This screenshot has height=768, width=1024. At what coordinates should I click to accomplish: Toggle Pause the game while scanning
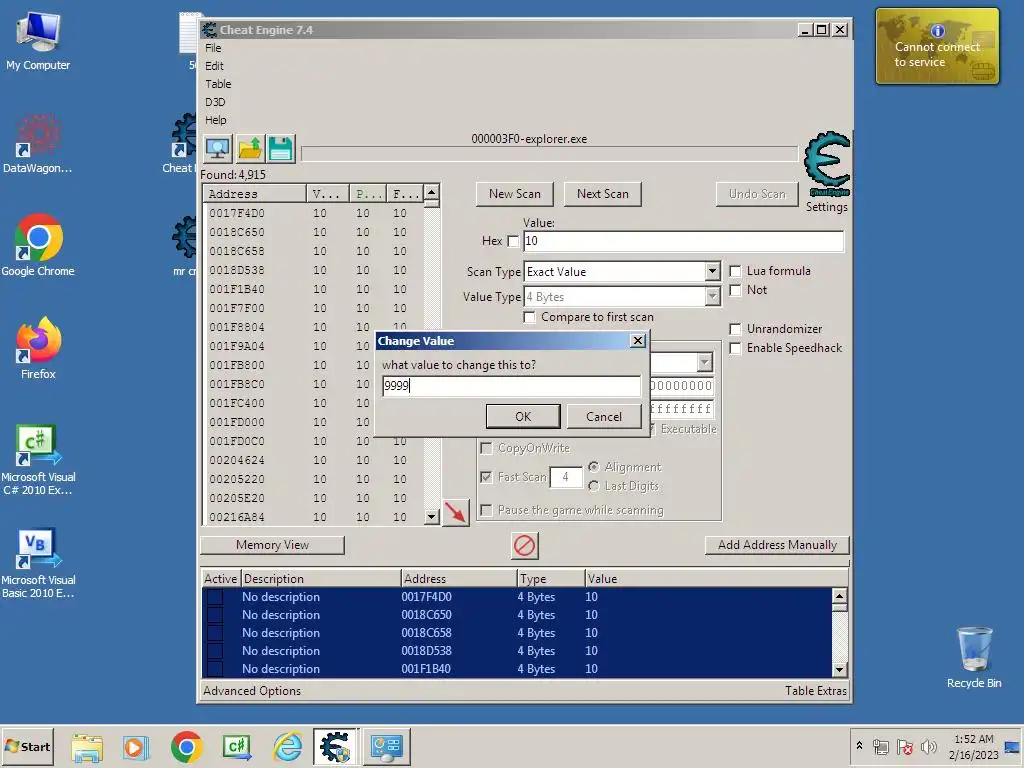point(486,510)
